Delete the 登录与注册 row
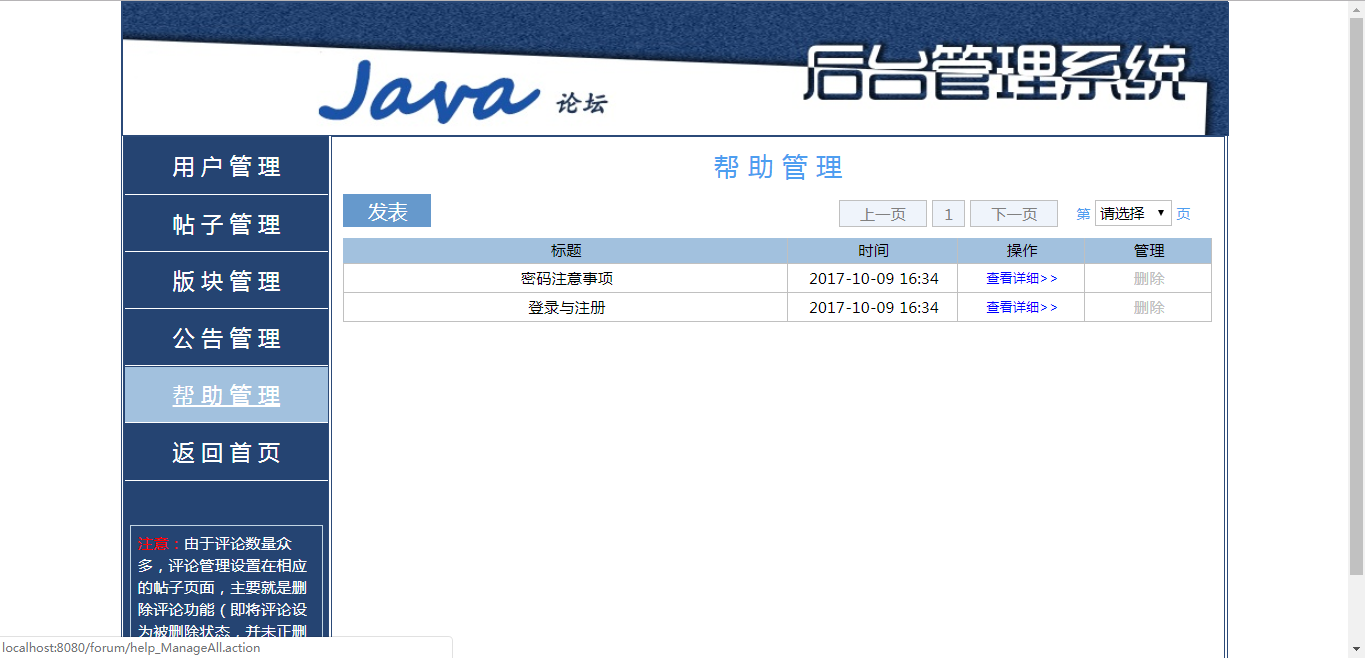 tap(1149, 307)
